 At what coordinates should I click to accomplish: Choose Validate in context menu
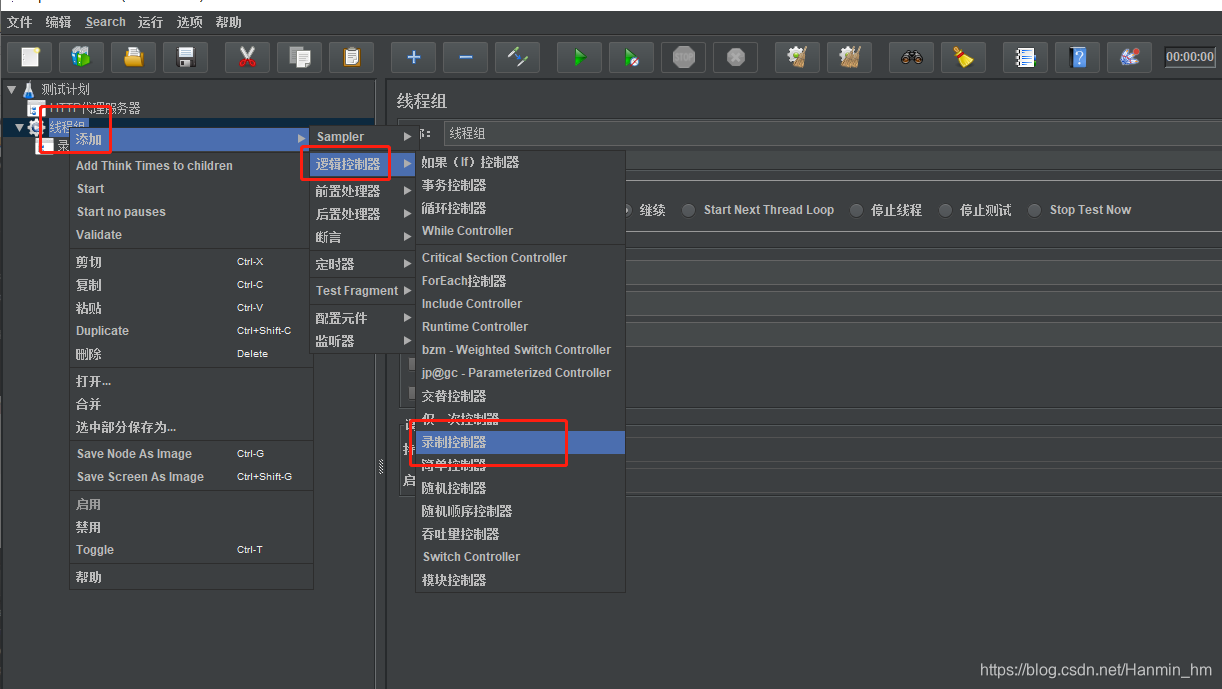[x=191, y=235]
